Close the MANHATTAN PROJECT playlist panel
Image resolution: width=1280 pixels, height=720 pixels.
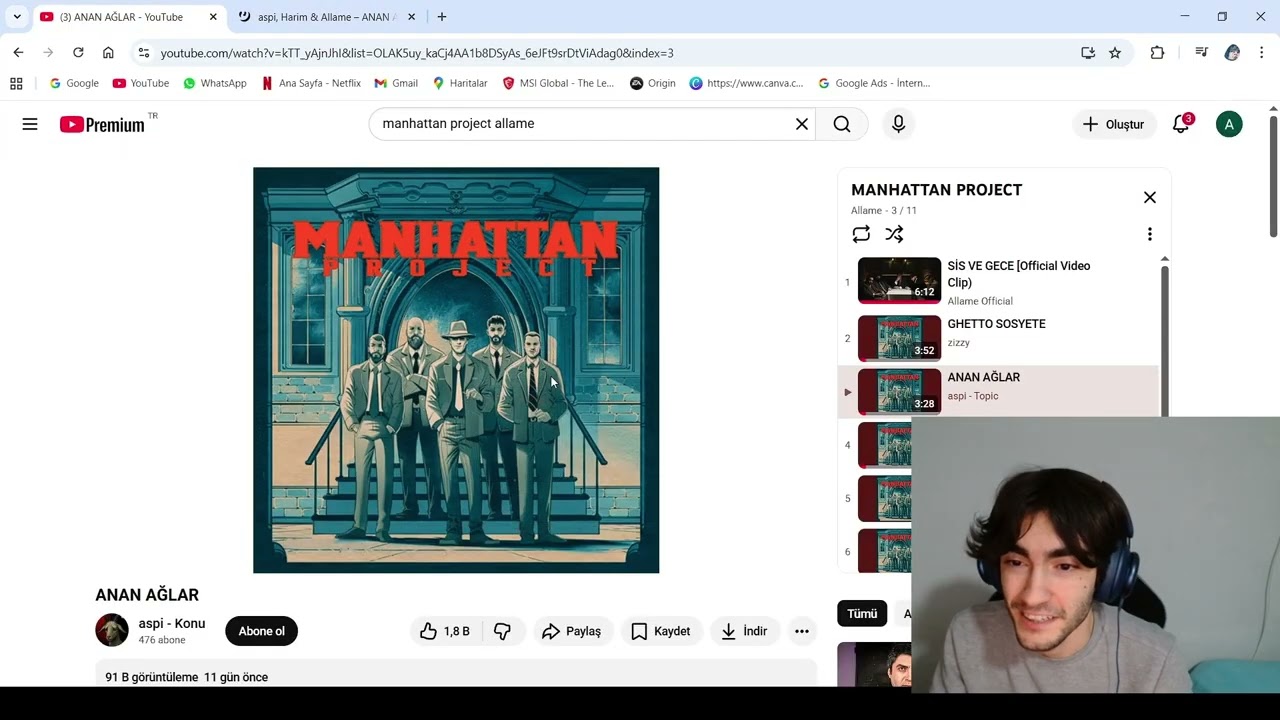pyautogui.click(x=1150, y=197)
